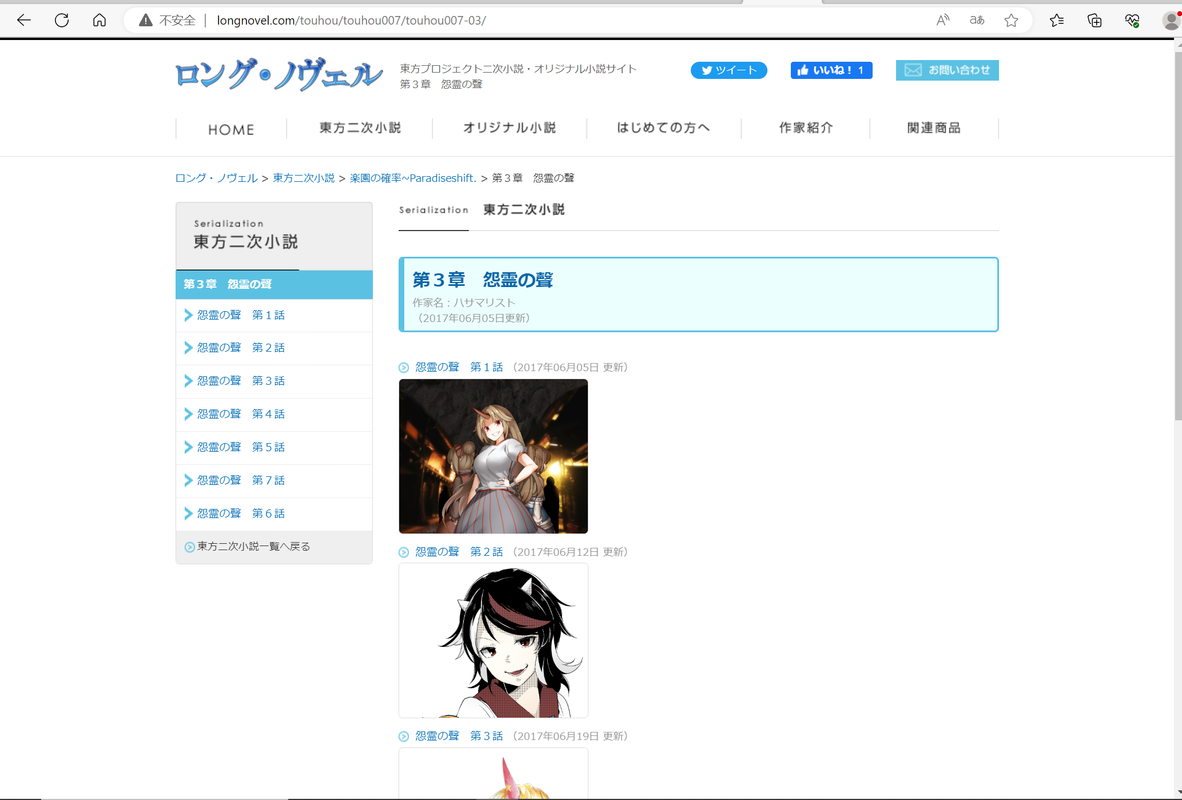
Task: Click circle arrow icon beside 第2話 link
Action: [x=404, y=553]
